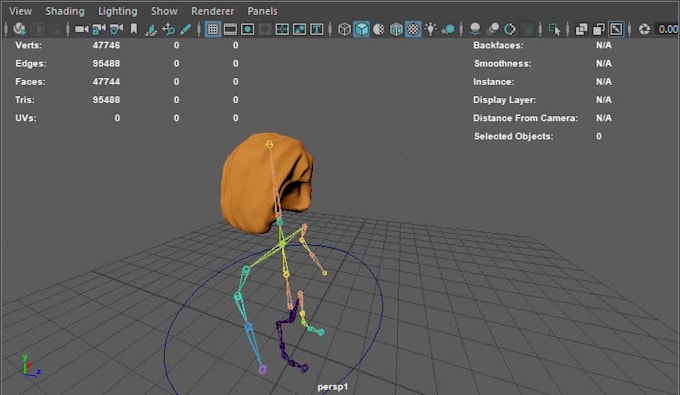Click the Smooth Shade All cube icon
Image resolution: width=680 pixels, height=395 pixels.
tap(361, 29)
